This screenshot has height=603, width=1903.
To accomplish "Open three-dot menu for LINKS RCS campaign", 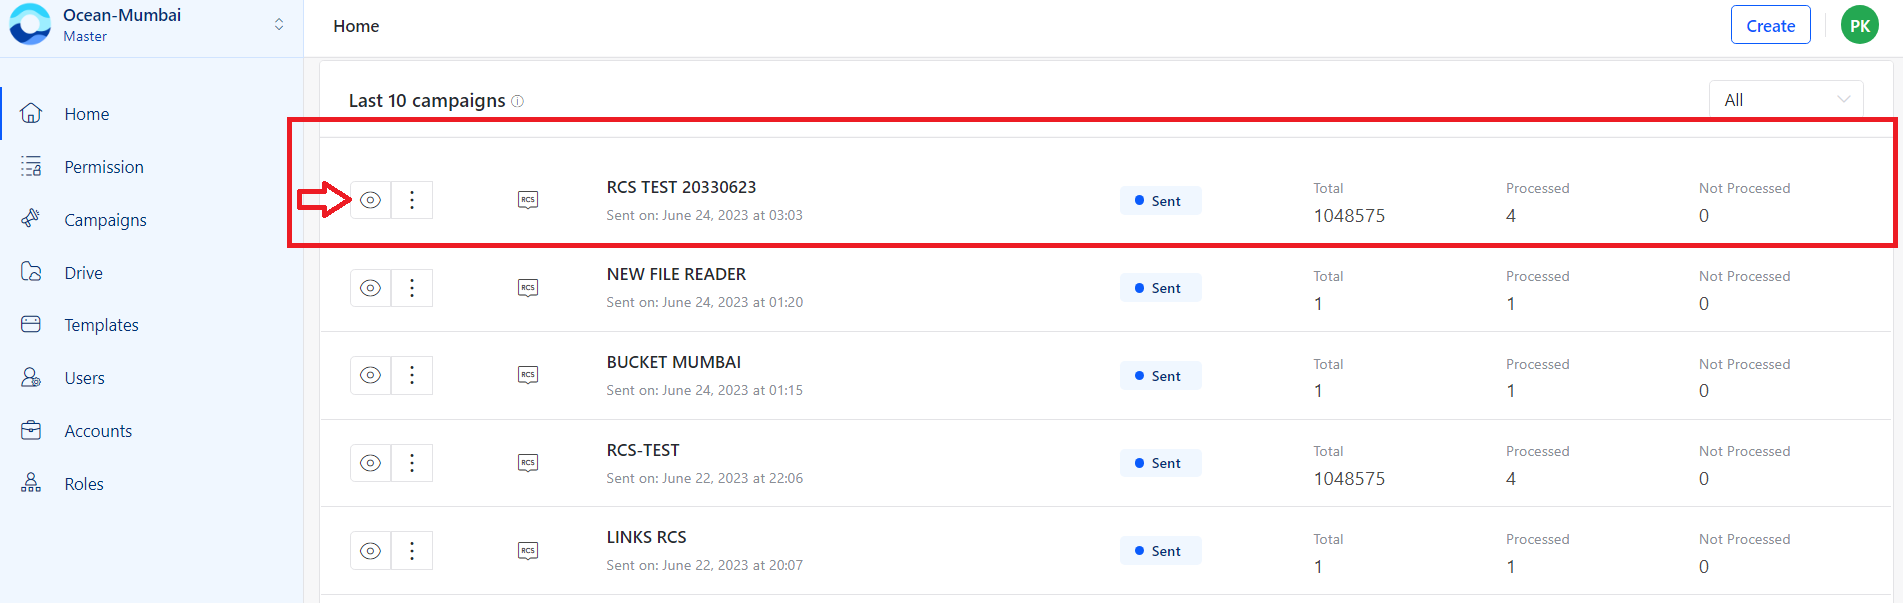I will [x=412, y=551].
